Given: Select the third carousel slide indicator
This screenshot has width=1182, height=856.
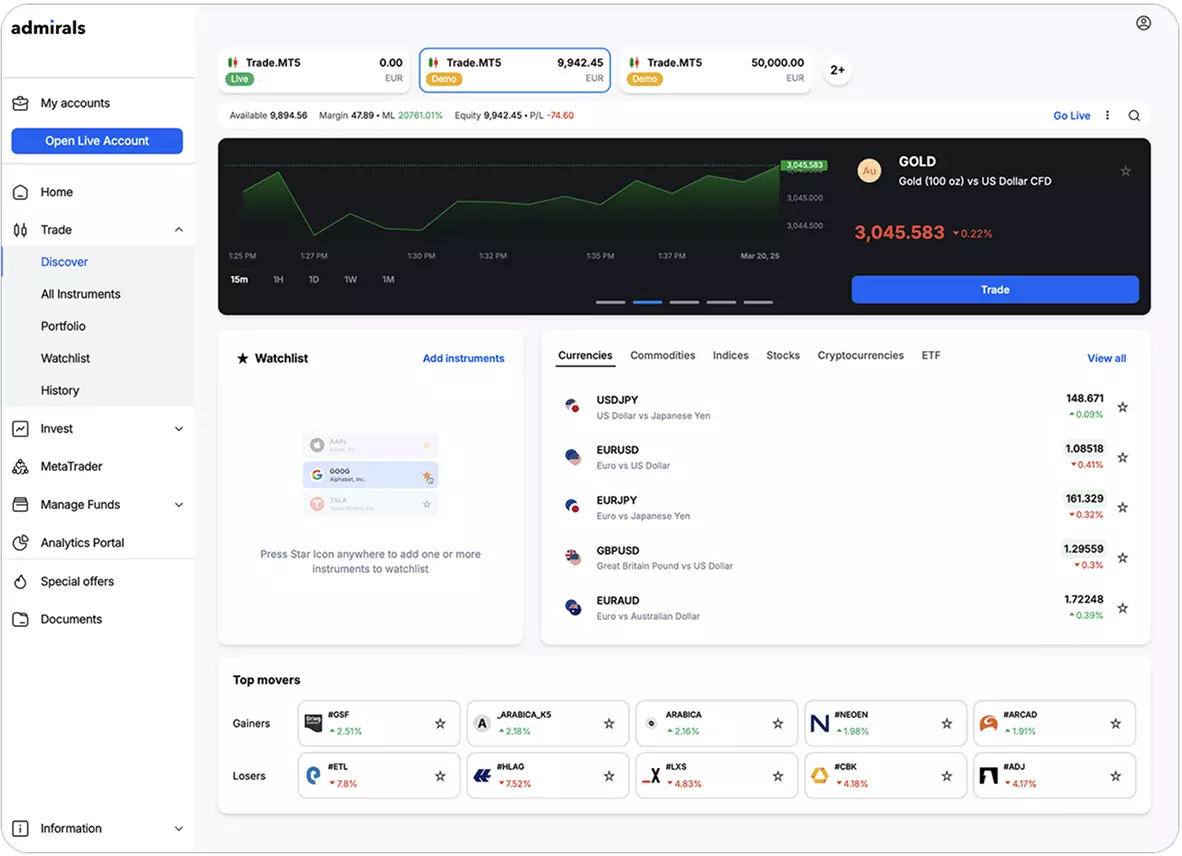Looking at the screenshot, I should tap(684, 302).
